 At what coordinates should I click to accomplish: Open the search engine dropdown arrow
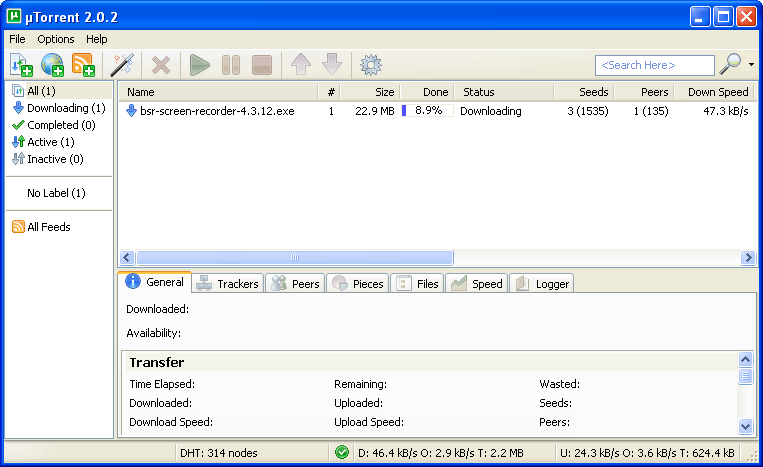[x=751, y=64]
